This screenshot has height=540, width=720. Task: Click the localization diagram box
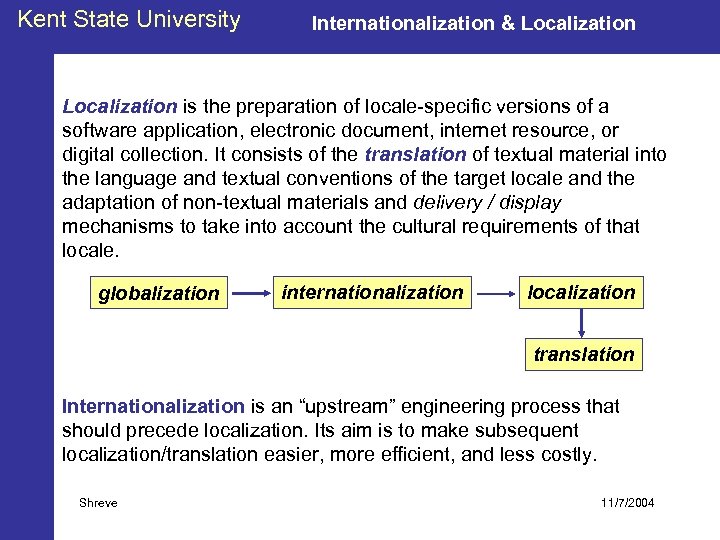[x=581, y=292]
